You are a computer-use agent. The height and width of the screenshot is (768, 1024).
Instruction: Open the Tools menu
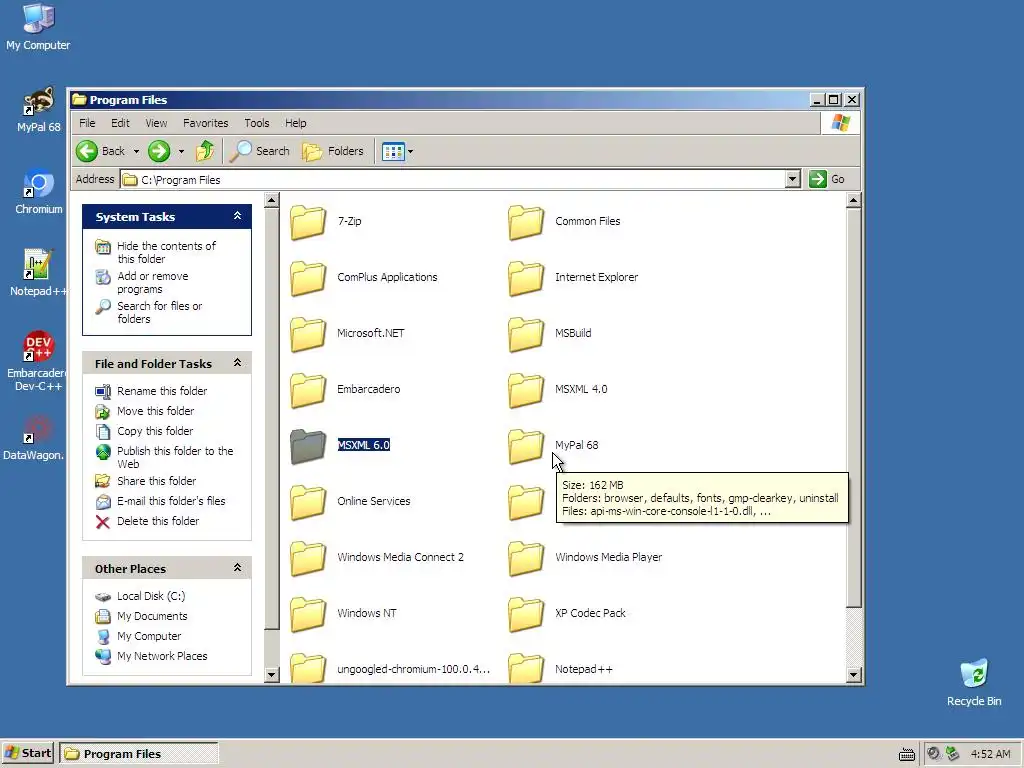point(257,123)
